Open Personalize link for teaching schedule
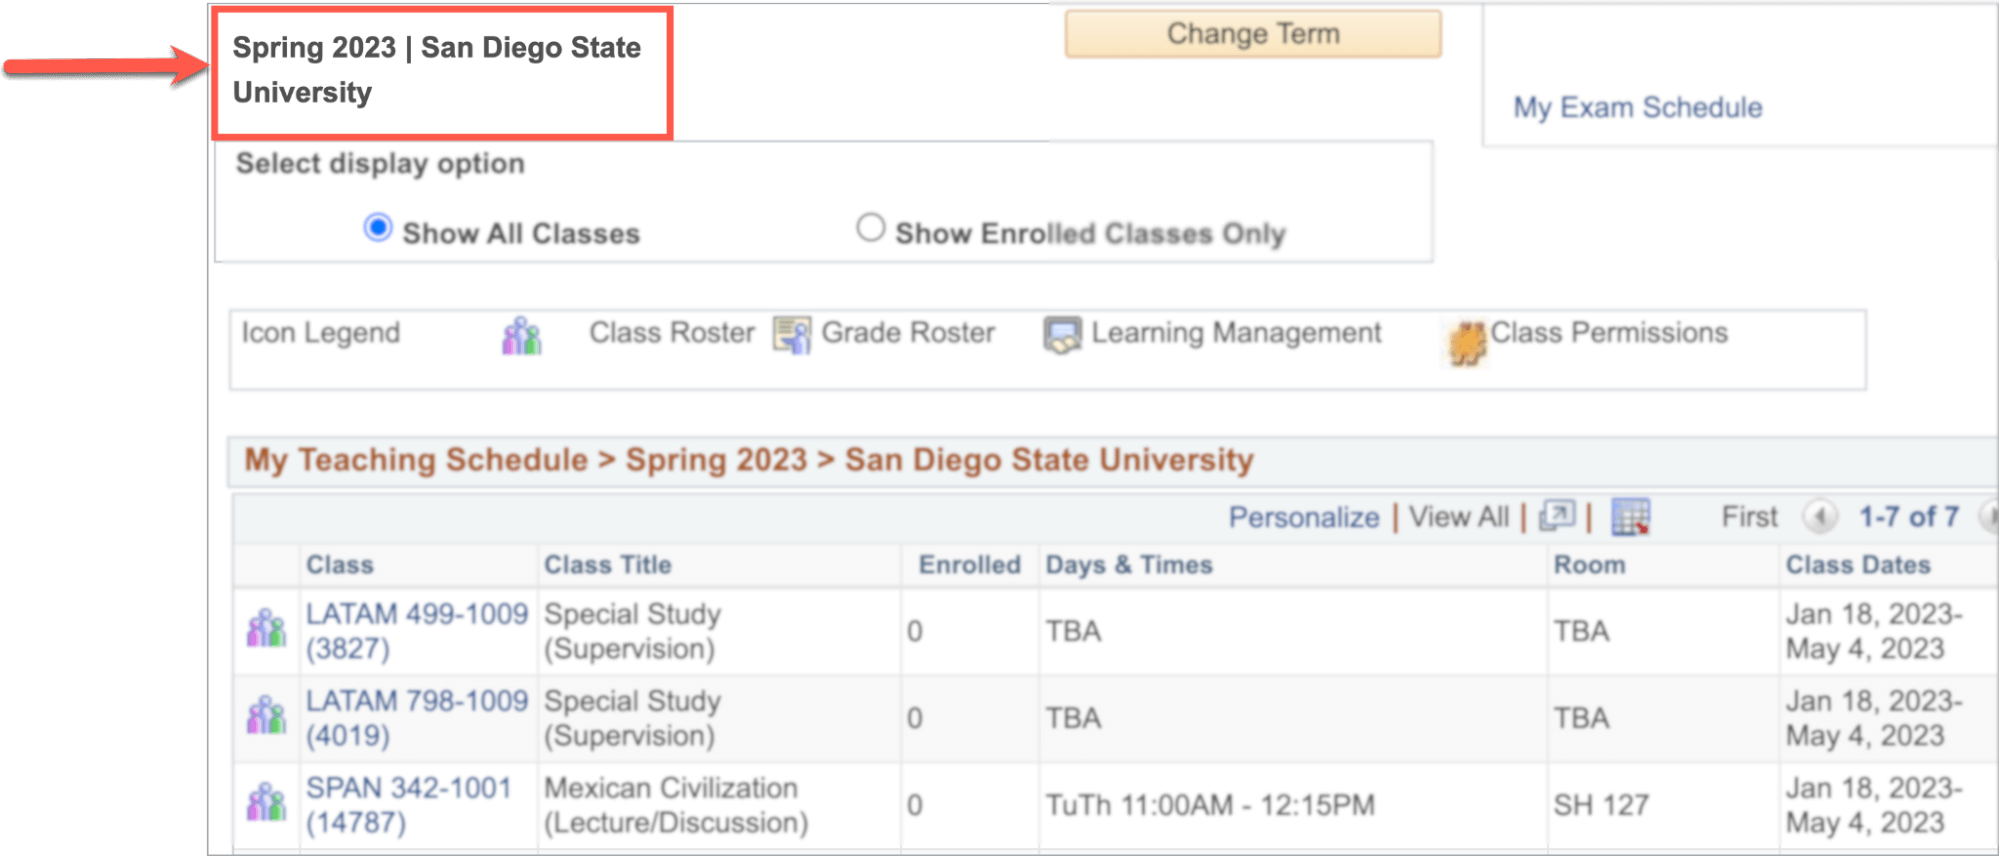1999x857 pixels. coord(1303,517)
